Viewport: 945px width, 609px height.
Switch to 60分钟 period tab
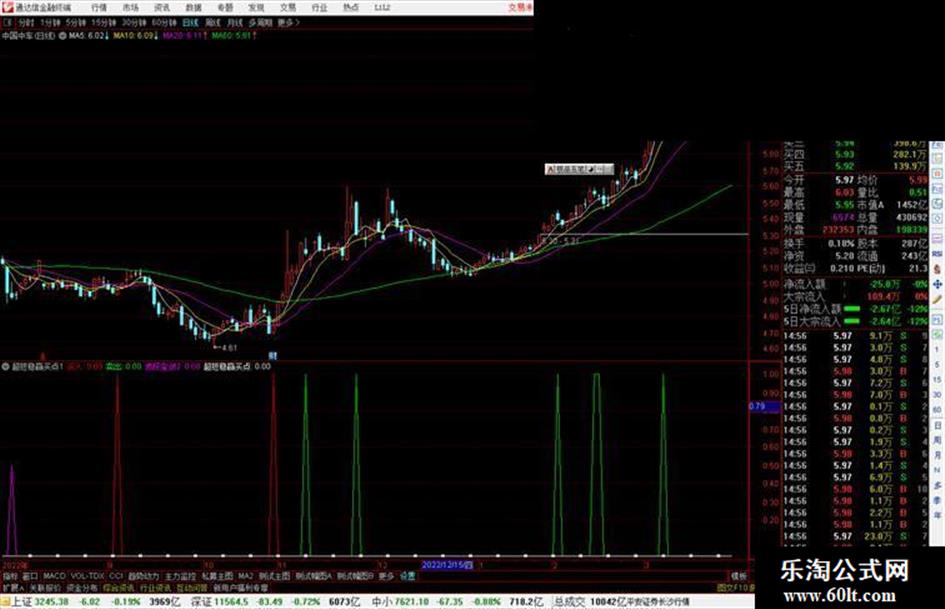164,22
